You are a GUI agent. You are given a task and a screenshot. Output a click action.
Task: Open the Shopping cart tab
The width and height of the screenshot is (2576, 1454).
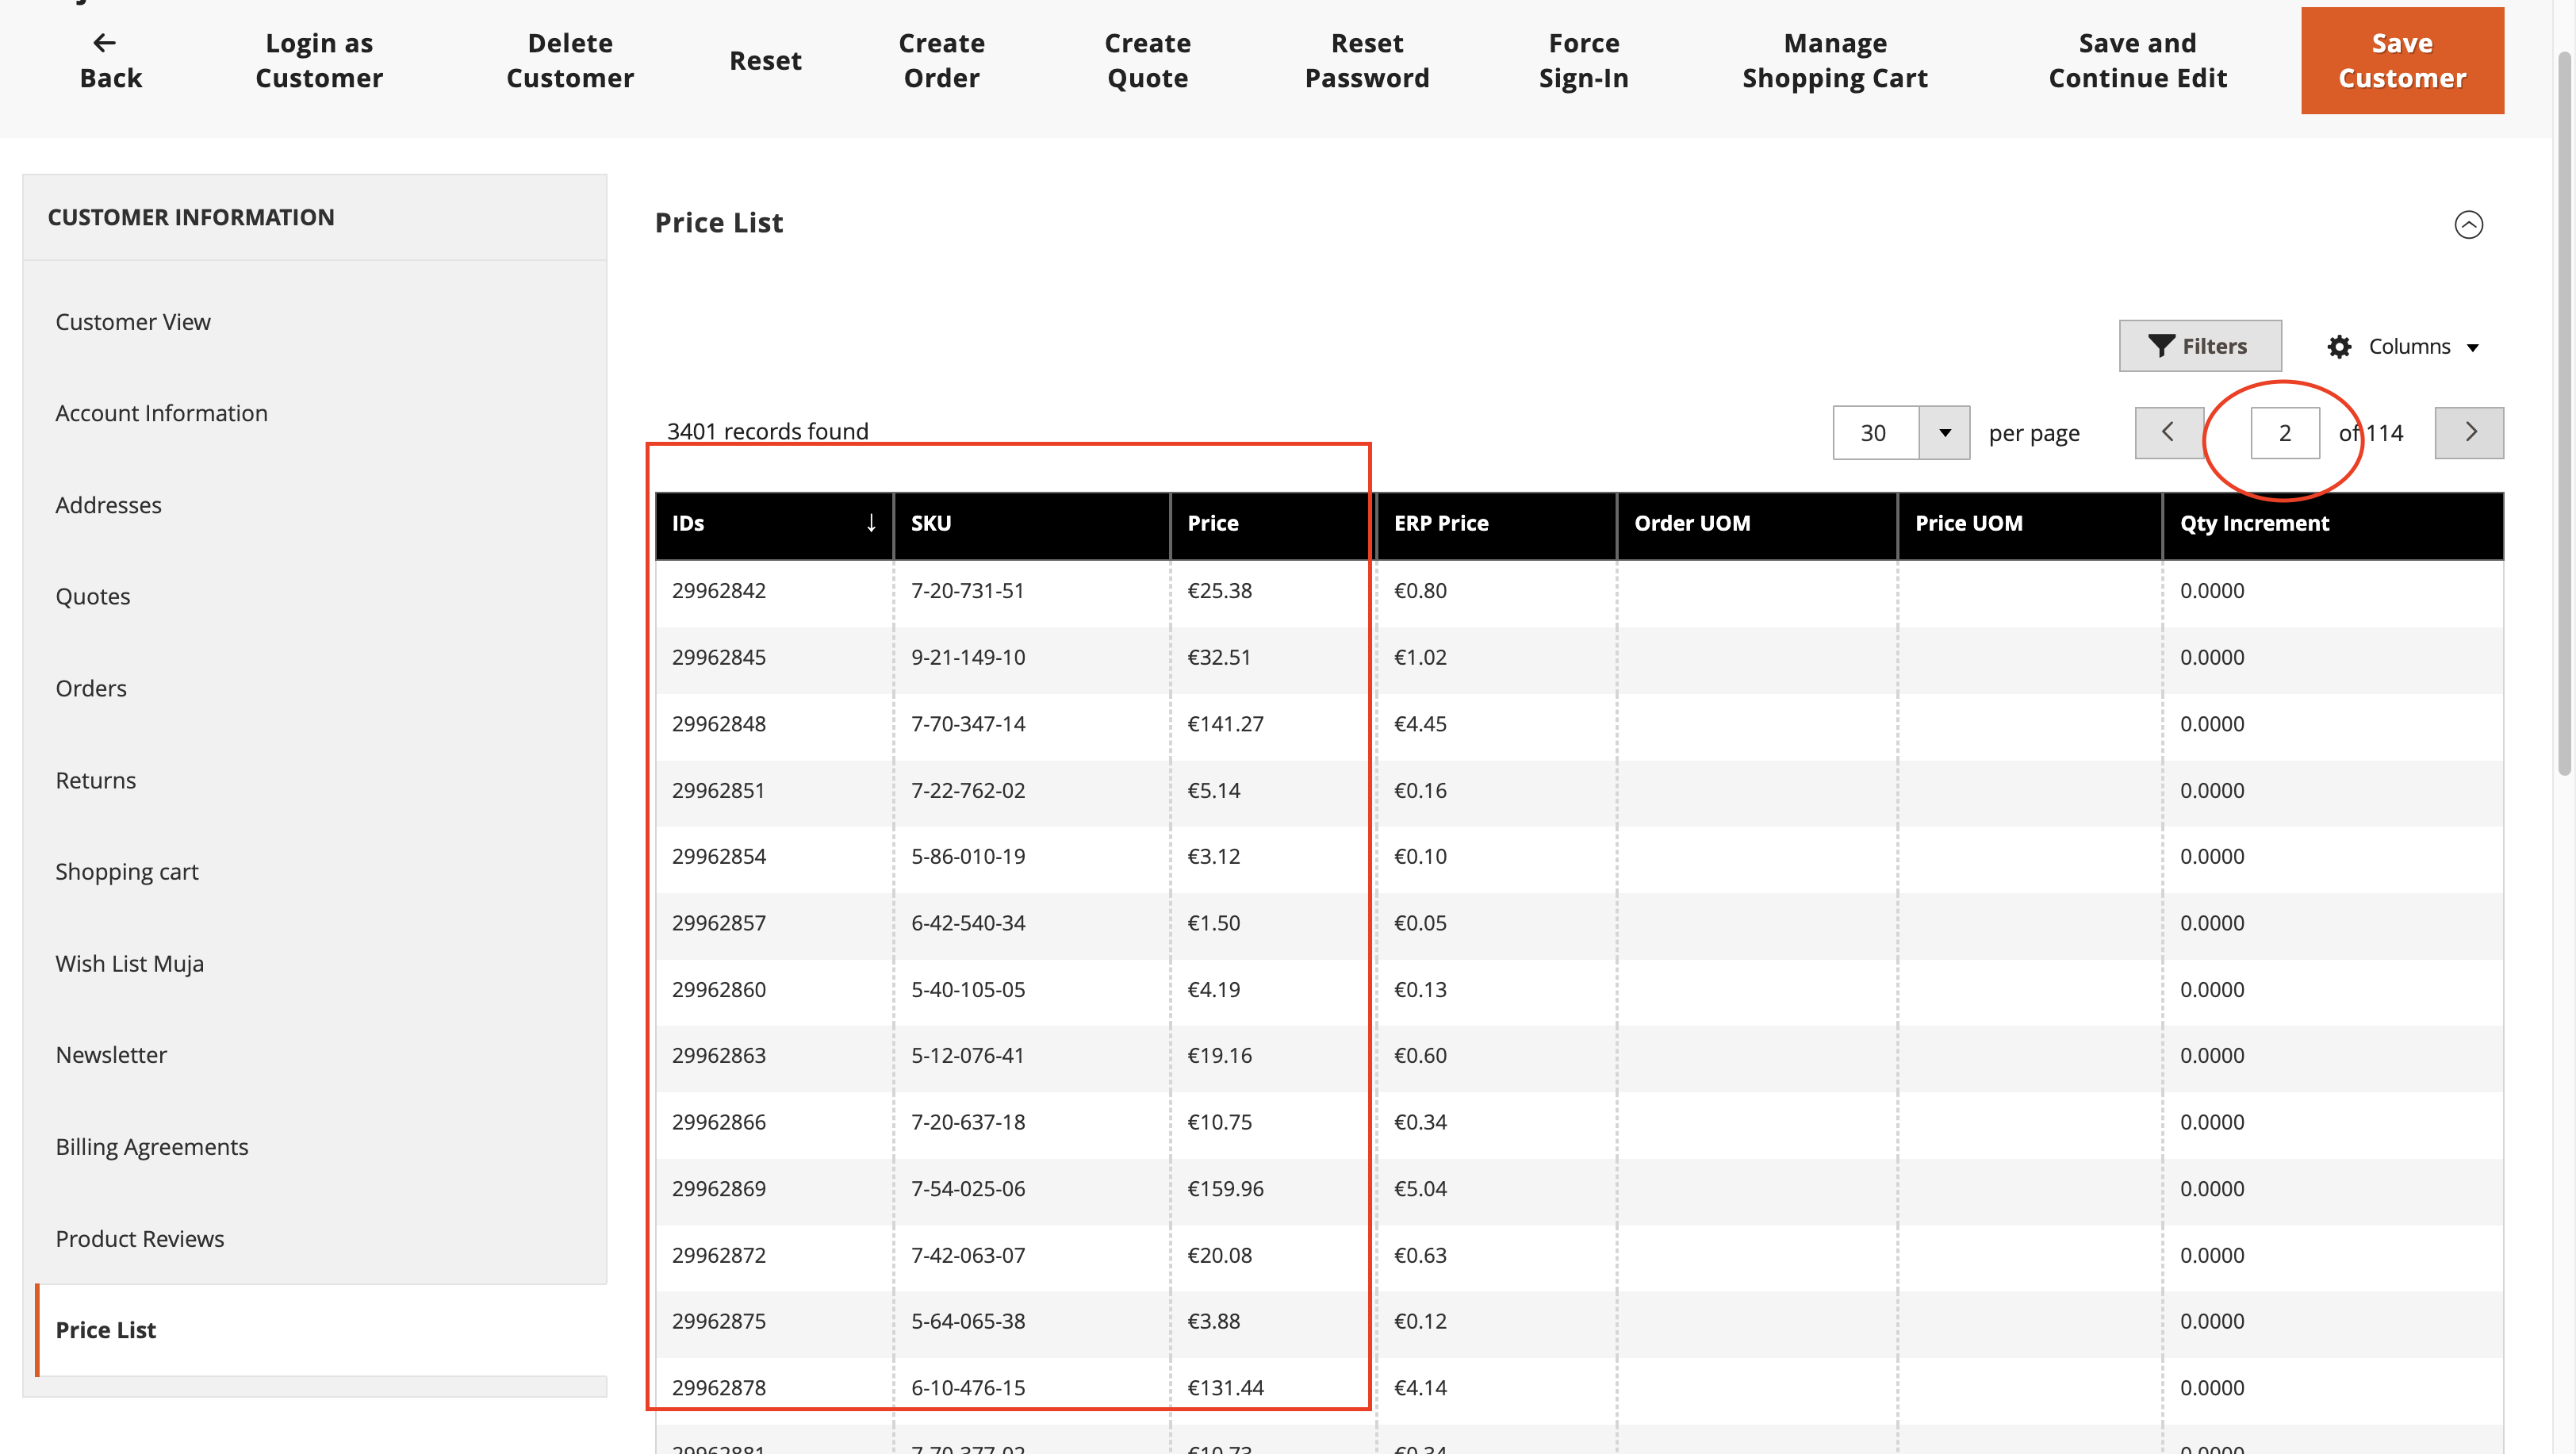click(x=127, y=871)
